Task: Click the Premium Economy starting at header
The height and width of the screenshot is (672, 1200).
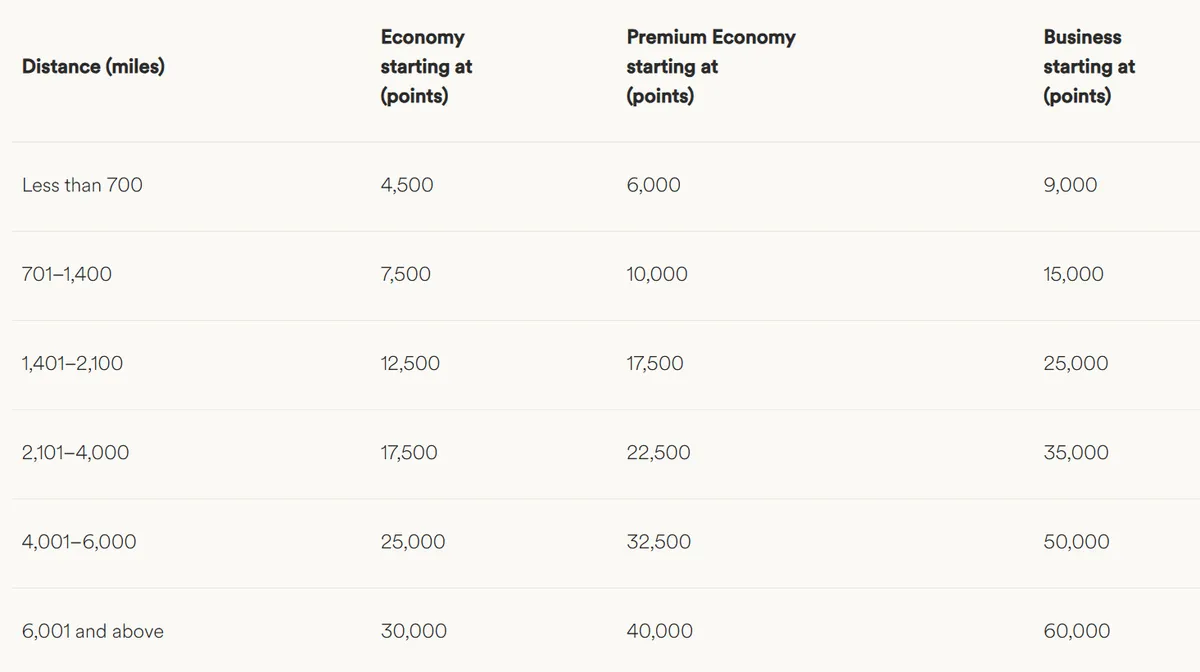Action: 711,67
